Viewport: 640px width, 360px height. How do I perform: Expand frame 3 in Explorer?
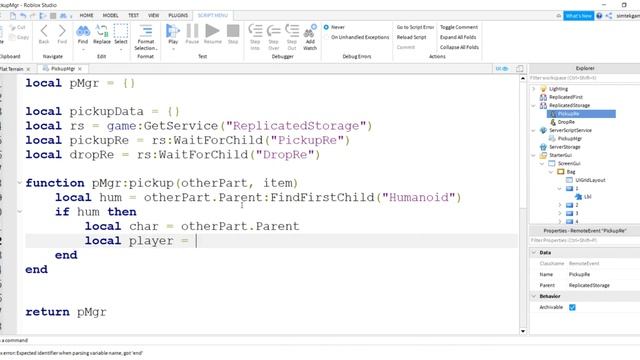point(560,213)
